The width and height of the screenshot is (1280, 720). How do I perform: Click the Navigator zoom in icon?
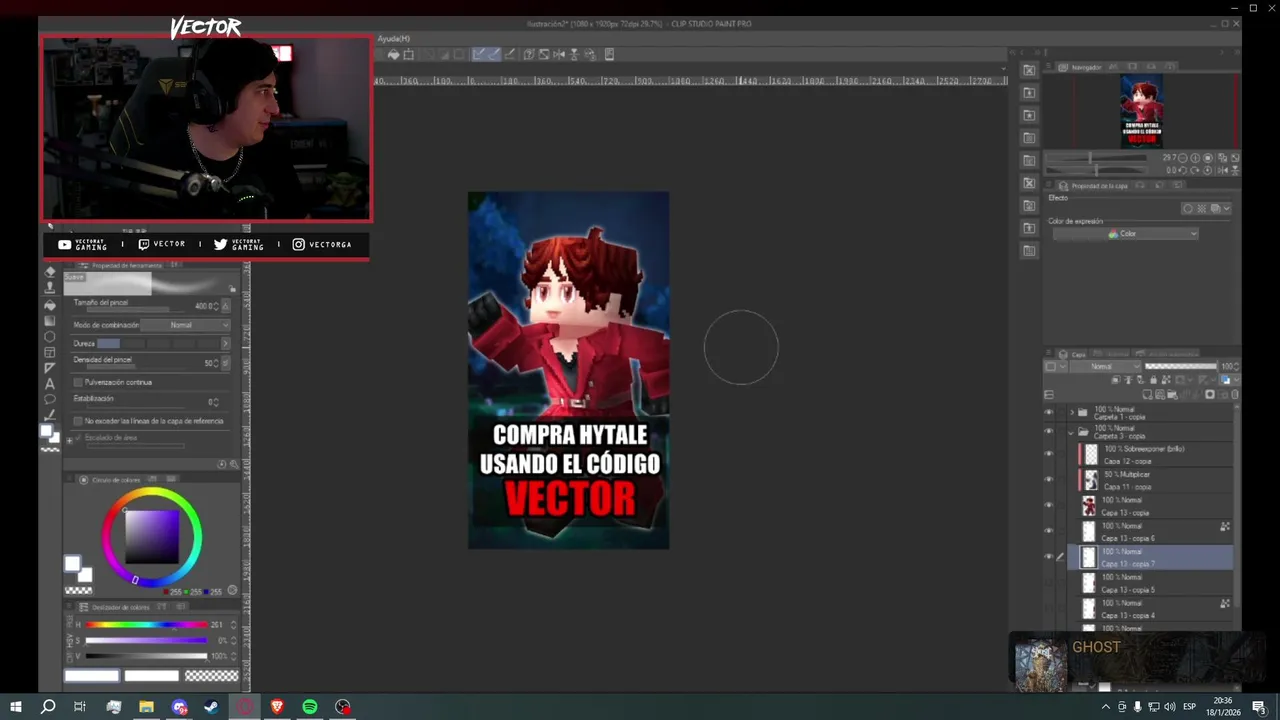pos(1196,158)
